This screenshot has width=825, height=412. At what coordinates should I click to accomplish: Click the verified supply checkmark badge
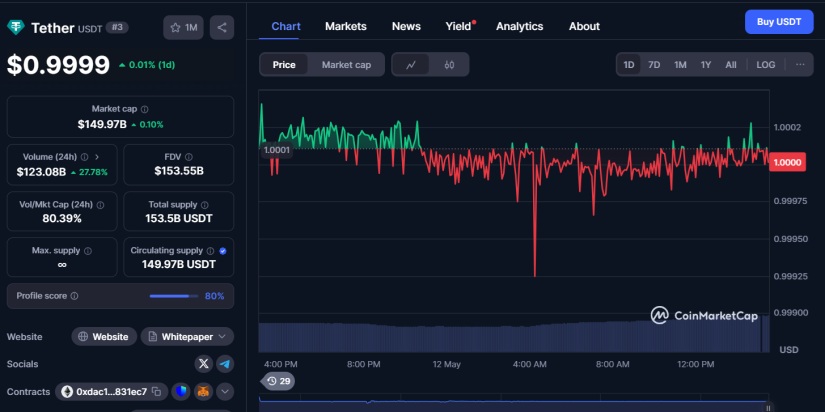[x=223, y=251]
